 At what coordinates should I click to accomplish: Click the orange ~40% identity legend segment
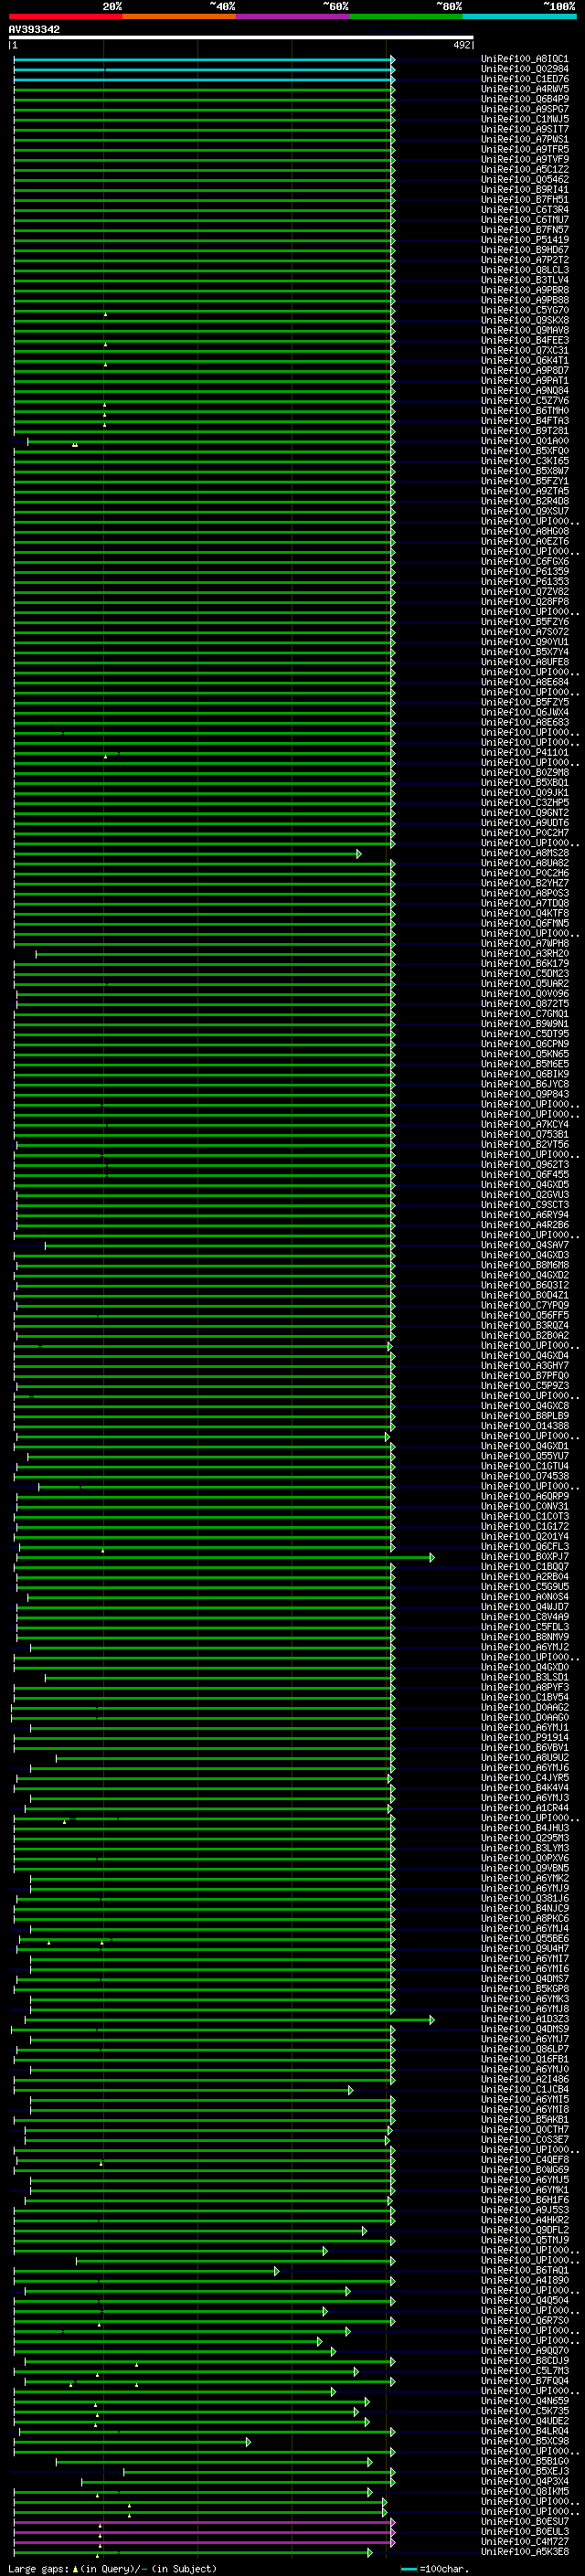coord(180,16)
